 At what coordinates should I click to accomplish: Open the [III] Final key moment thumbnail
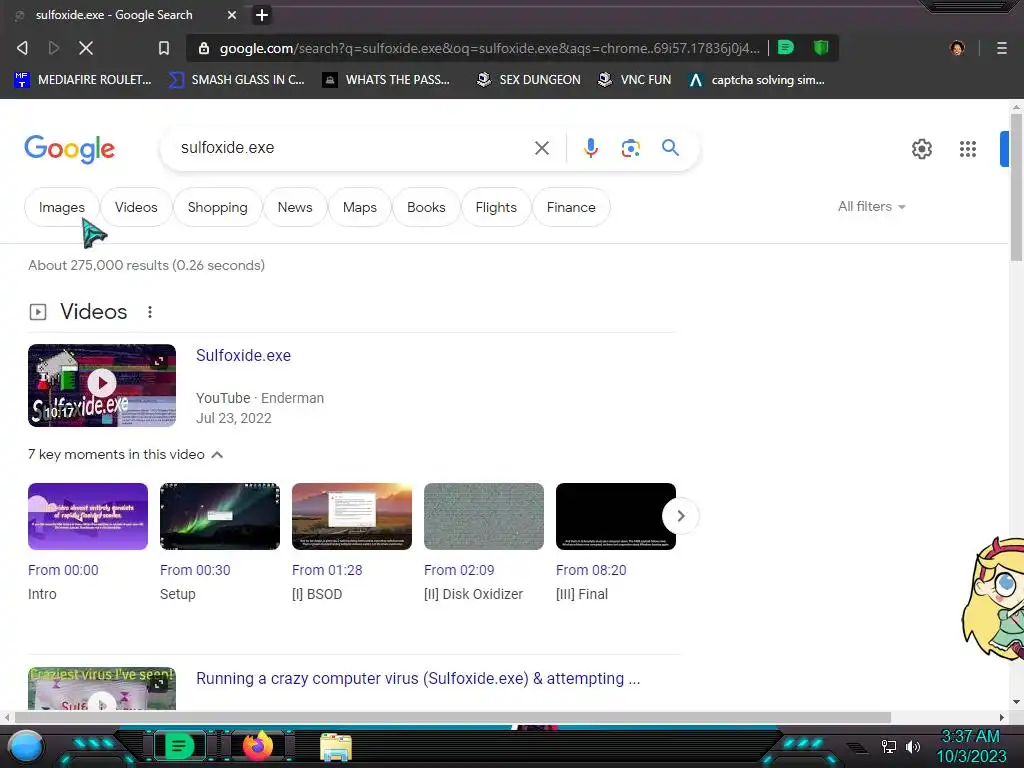click(x=615, y=517)
